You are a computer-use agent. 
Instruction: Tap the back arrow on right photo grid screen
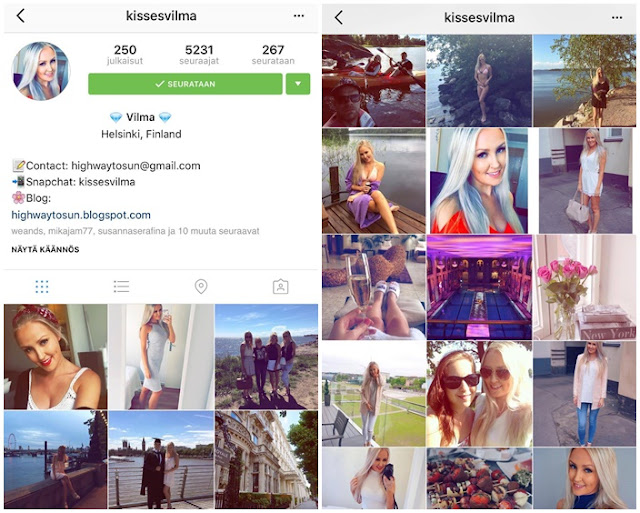339,18
